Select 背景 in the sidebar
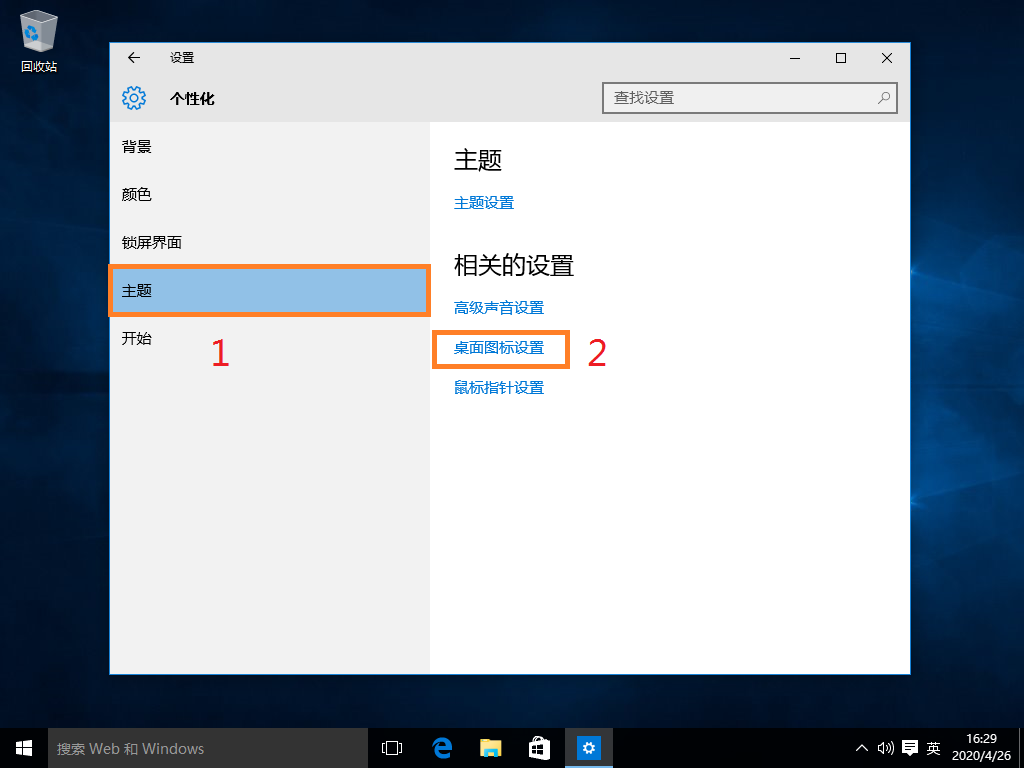Viewport: 1024px width, 768px height. click(x=136, y=146)
